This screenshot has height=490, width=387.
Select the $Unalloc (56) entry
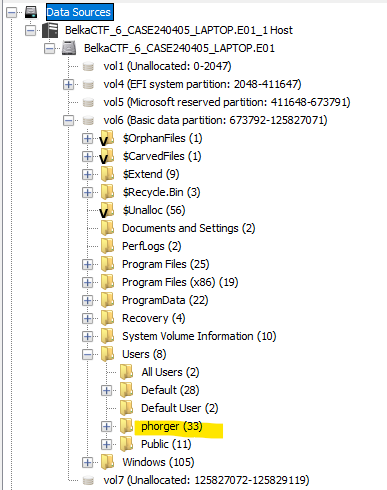click(x=154, y=210)
